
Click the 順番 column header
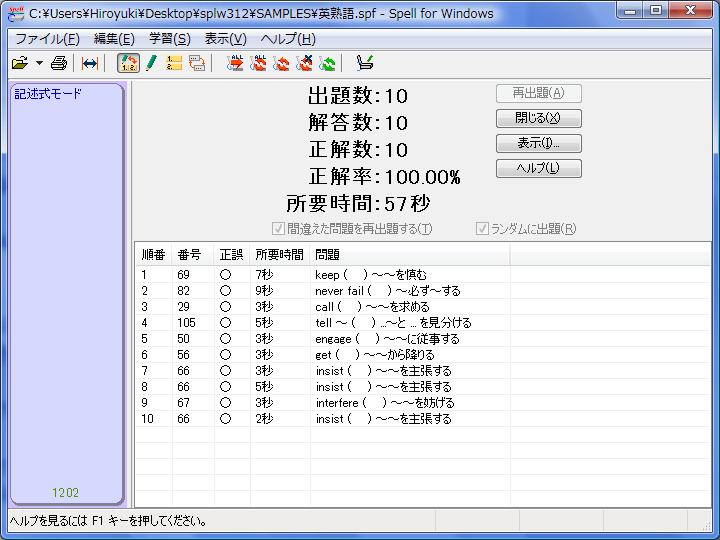pos(154,254)
